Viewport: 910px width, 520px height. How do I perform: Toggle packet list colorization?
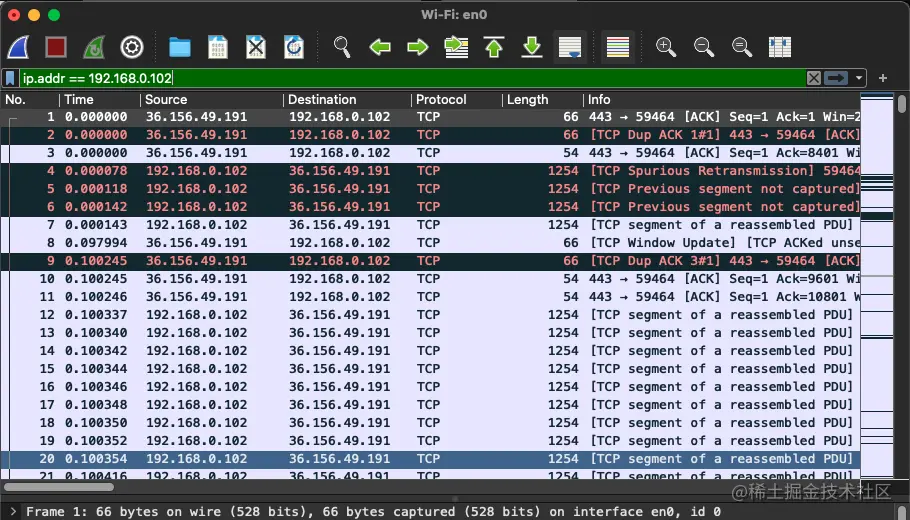pos(618,47)
